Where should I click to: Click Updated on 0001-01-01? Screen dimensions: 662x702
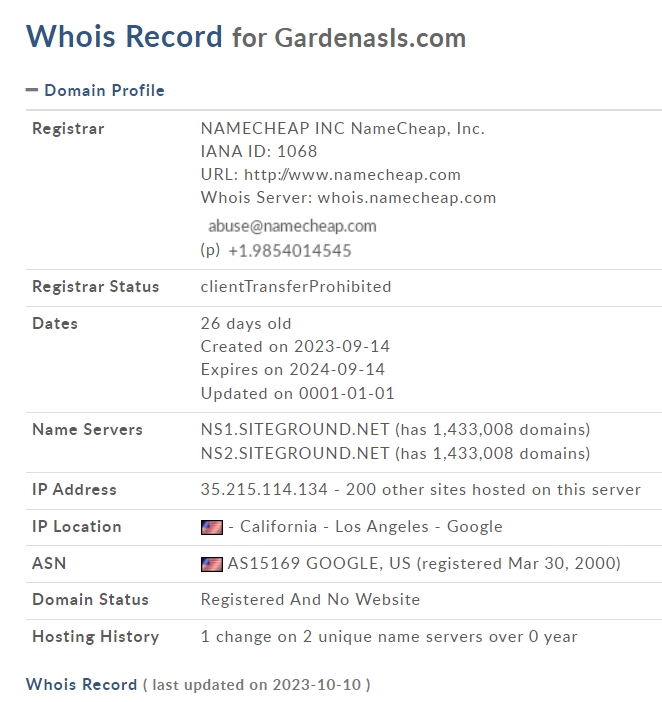click(297, 394)
